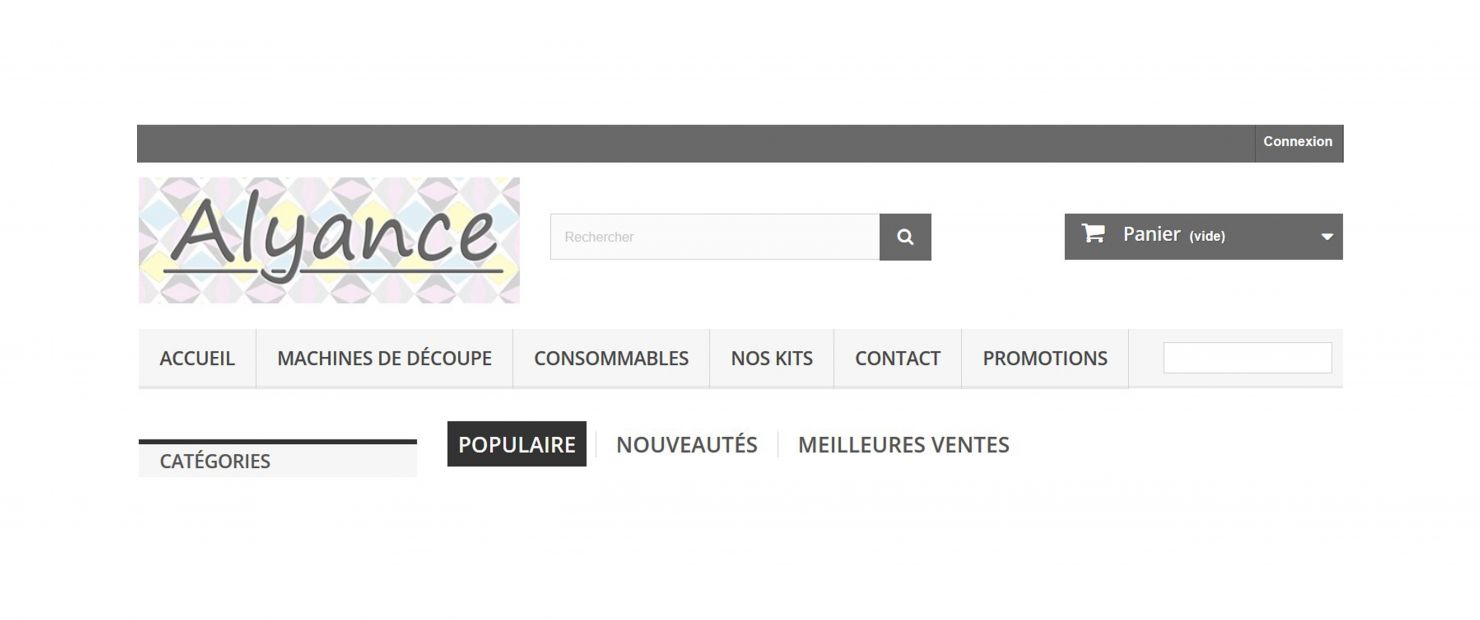Focus the Rechercher search field
Screen dimensions: 1480x620
[715, 237]
